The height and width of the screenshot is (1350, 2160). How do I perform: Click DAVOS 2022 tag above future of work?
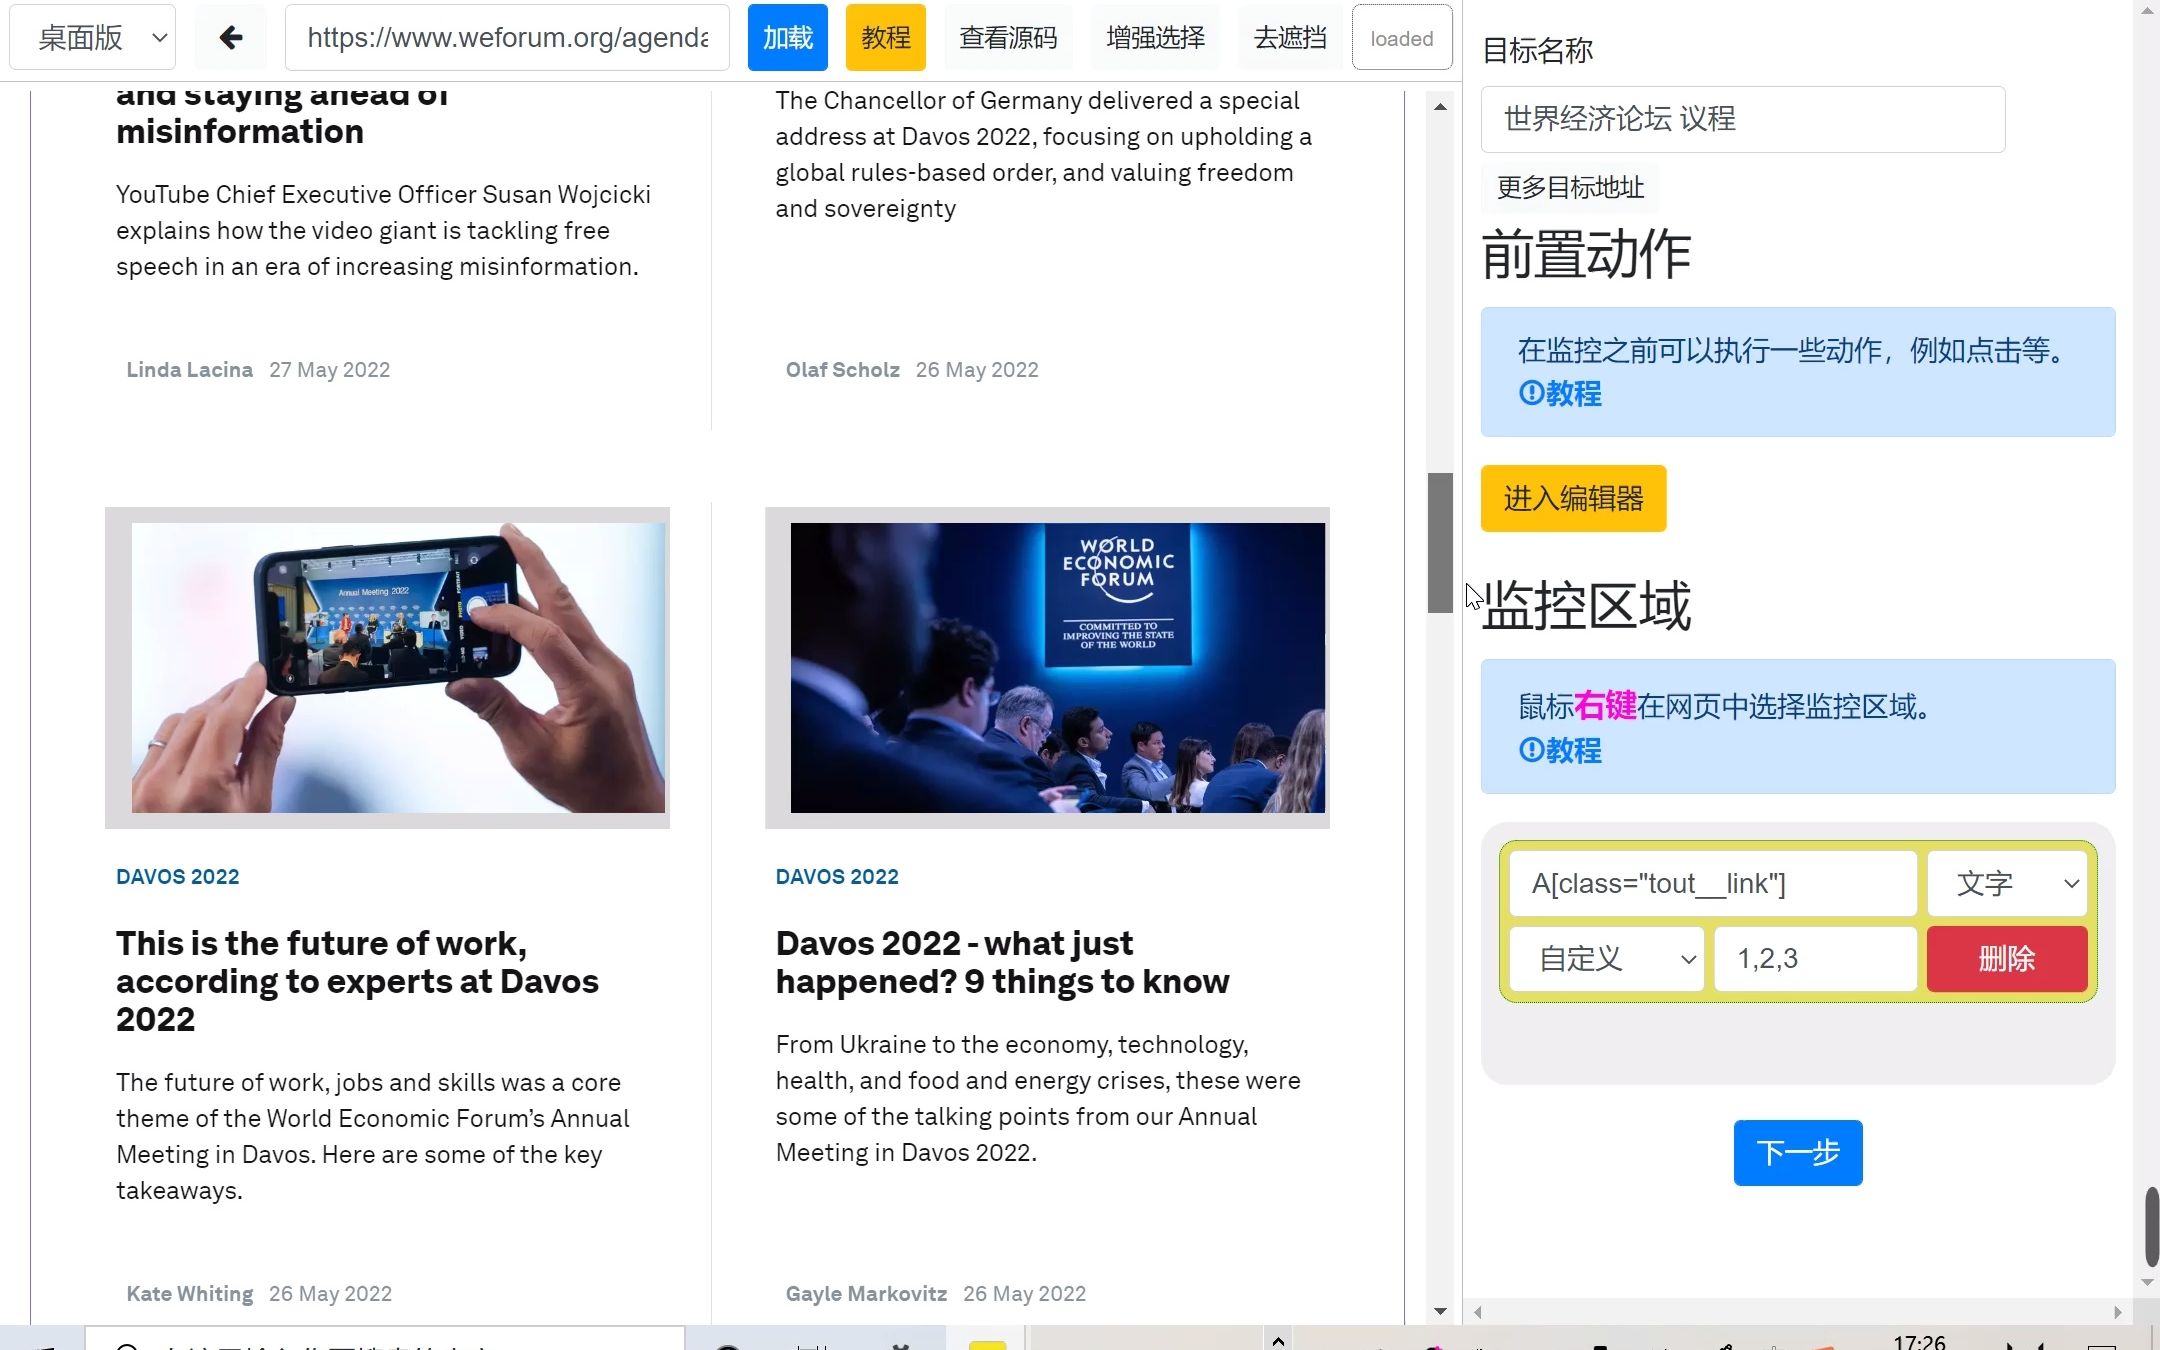pyautogui.click(x=177, y=877)
